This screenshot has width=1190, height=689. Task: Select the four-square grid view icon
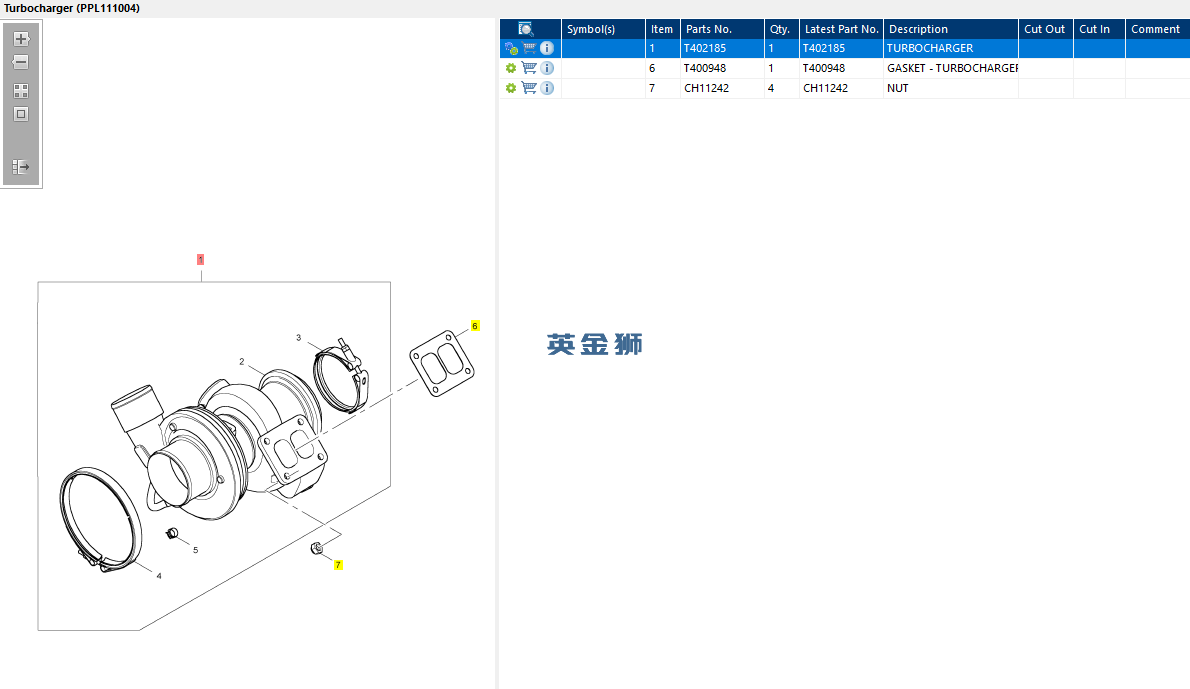click(x=21, y=91)
